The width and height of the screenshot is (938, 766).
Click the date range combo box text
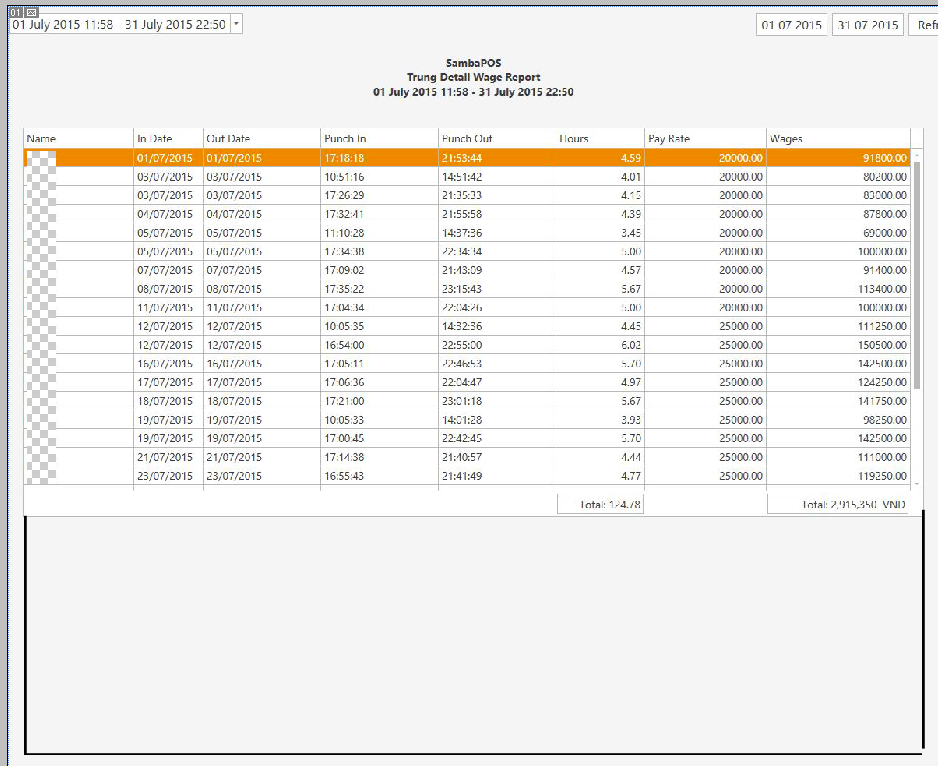118,24
